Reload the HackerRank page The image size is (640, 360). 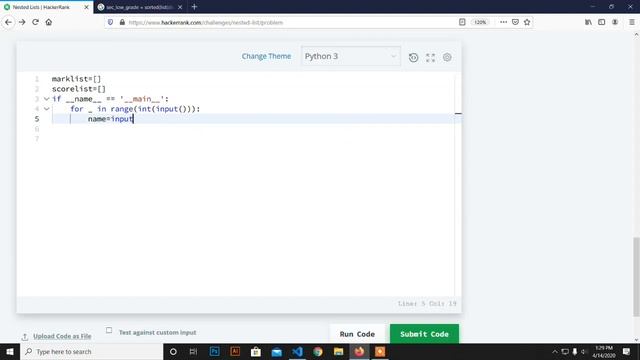[x=36, y=22]
